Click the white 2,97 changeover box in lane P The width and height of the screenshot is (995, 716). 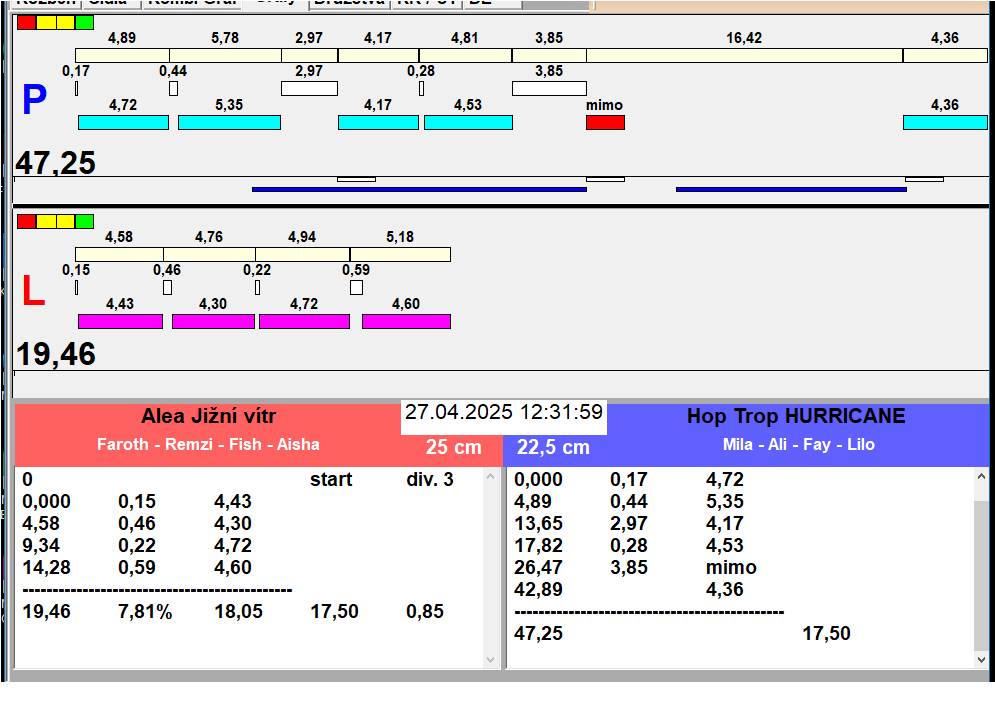tap(309, 88)
